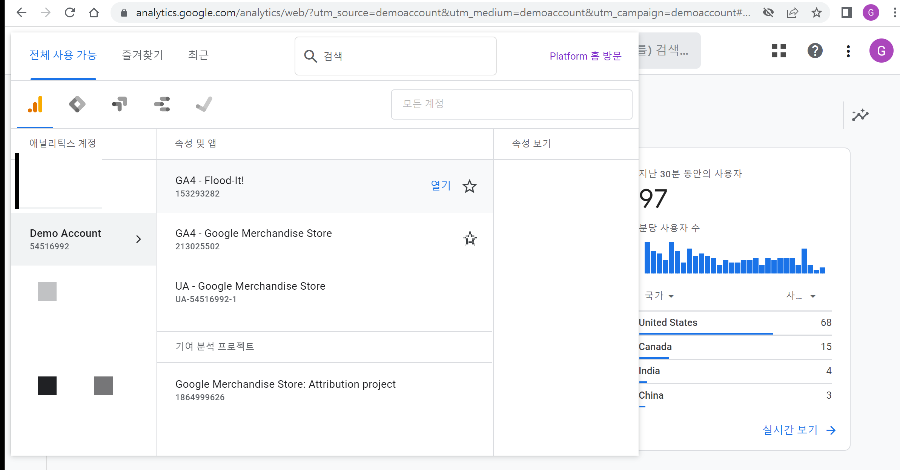View site info via the lock icon
This screenshot has width=900, height=470.
(x=123, y=12)
